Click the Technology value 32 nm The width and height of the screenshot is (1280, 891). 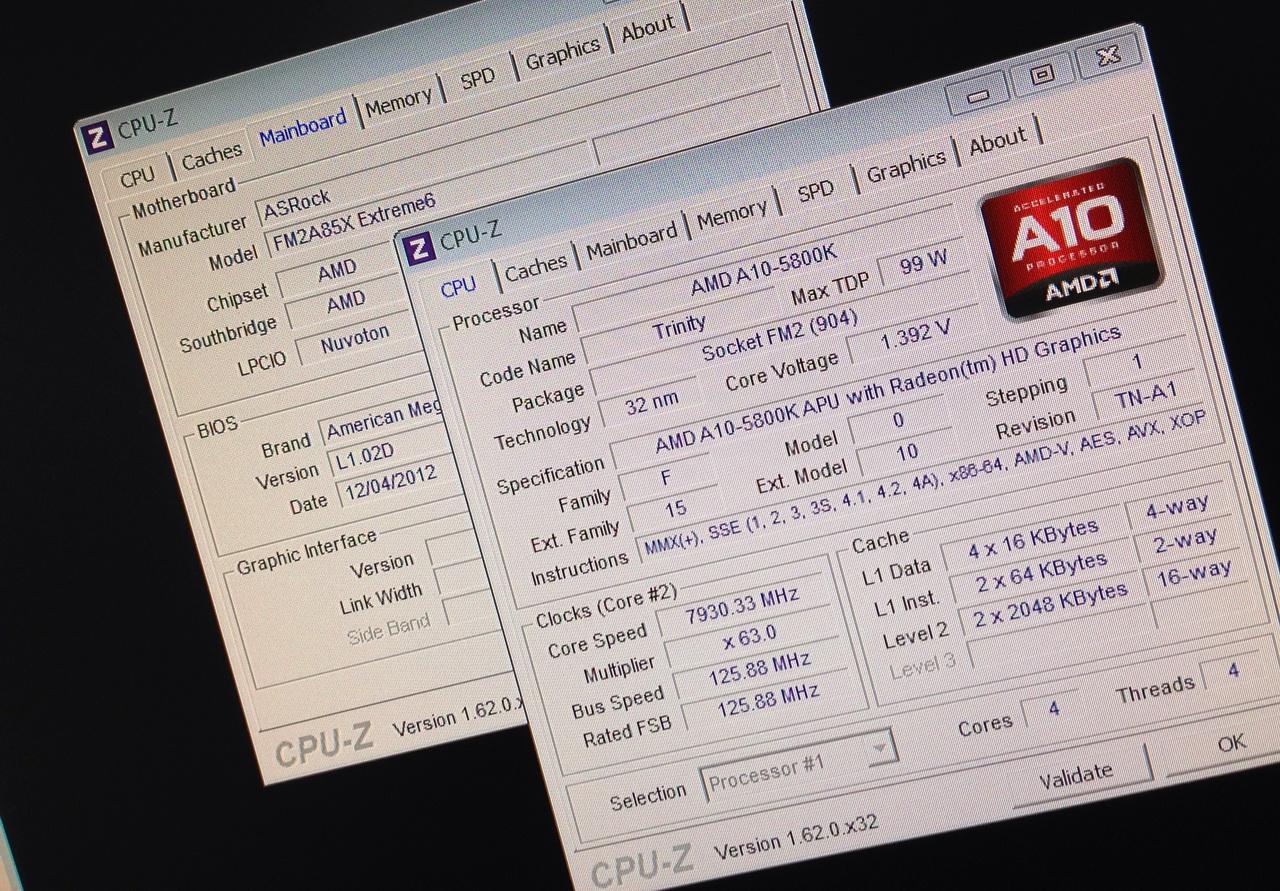pyautogui.click(x=651, y=401)
